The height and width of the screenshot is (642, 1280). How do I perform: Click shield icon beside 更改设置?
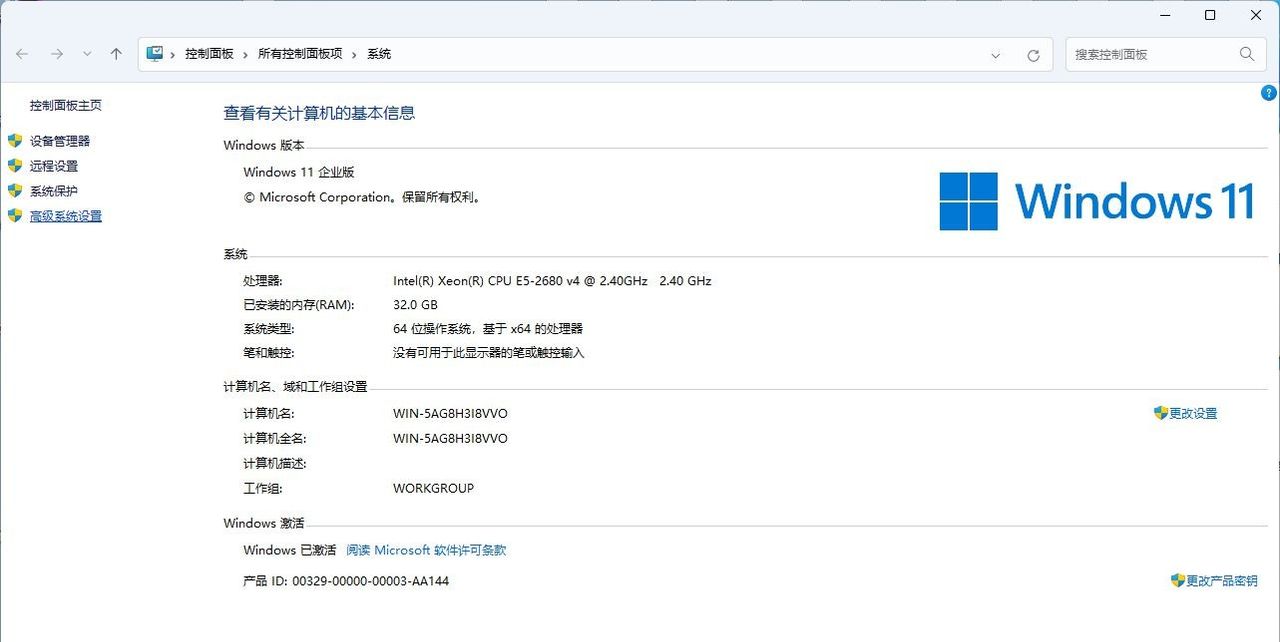1161,413
